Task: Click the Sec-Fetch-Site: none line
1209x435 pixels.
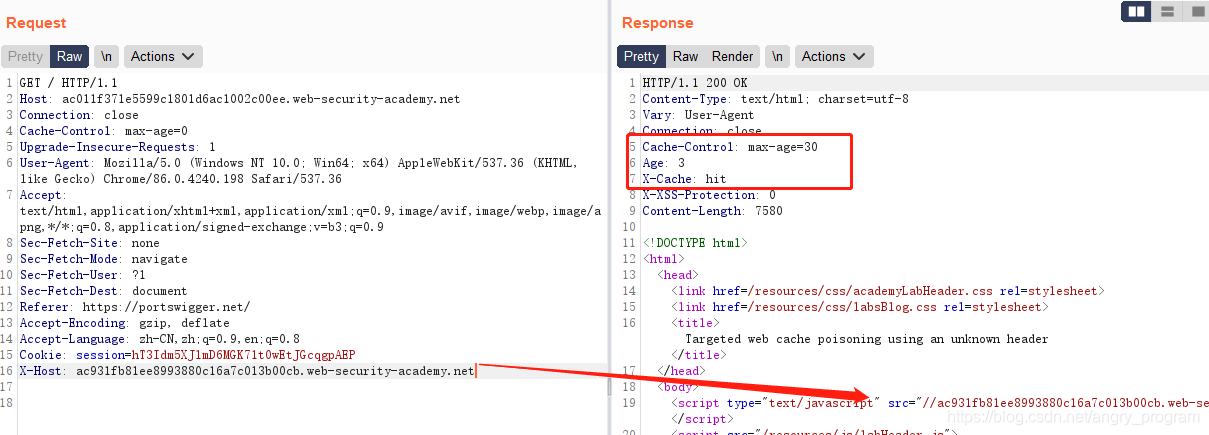Action: pyautogui.click(x=89, y=243)
